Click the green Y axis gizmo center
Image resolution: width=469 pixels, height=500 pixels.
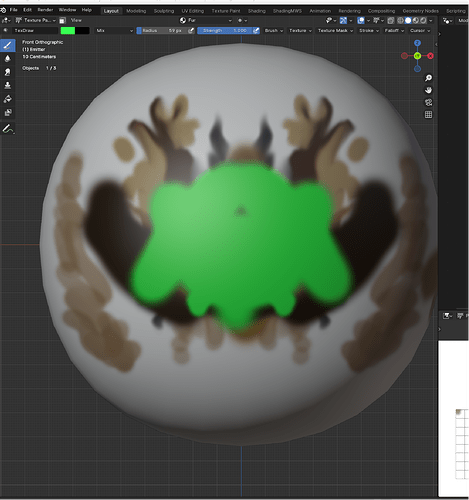[x=417, y=56]
